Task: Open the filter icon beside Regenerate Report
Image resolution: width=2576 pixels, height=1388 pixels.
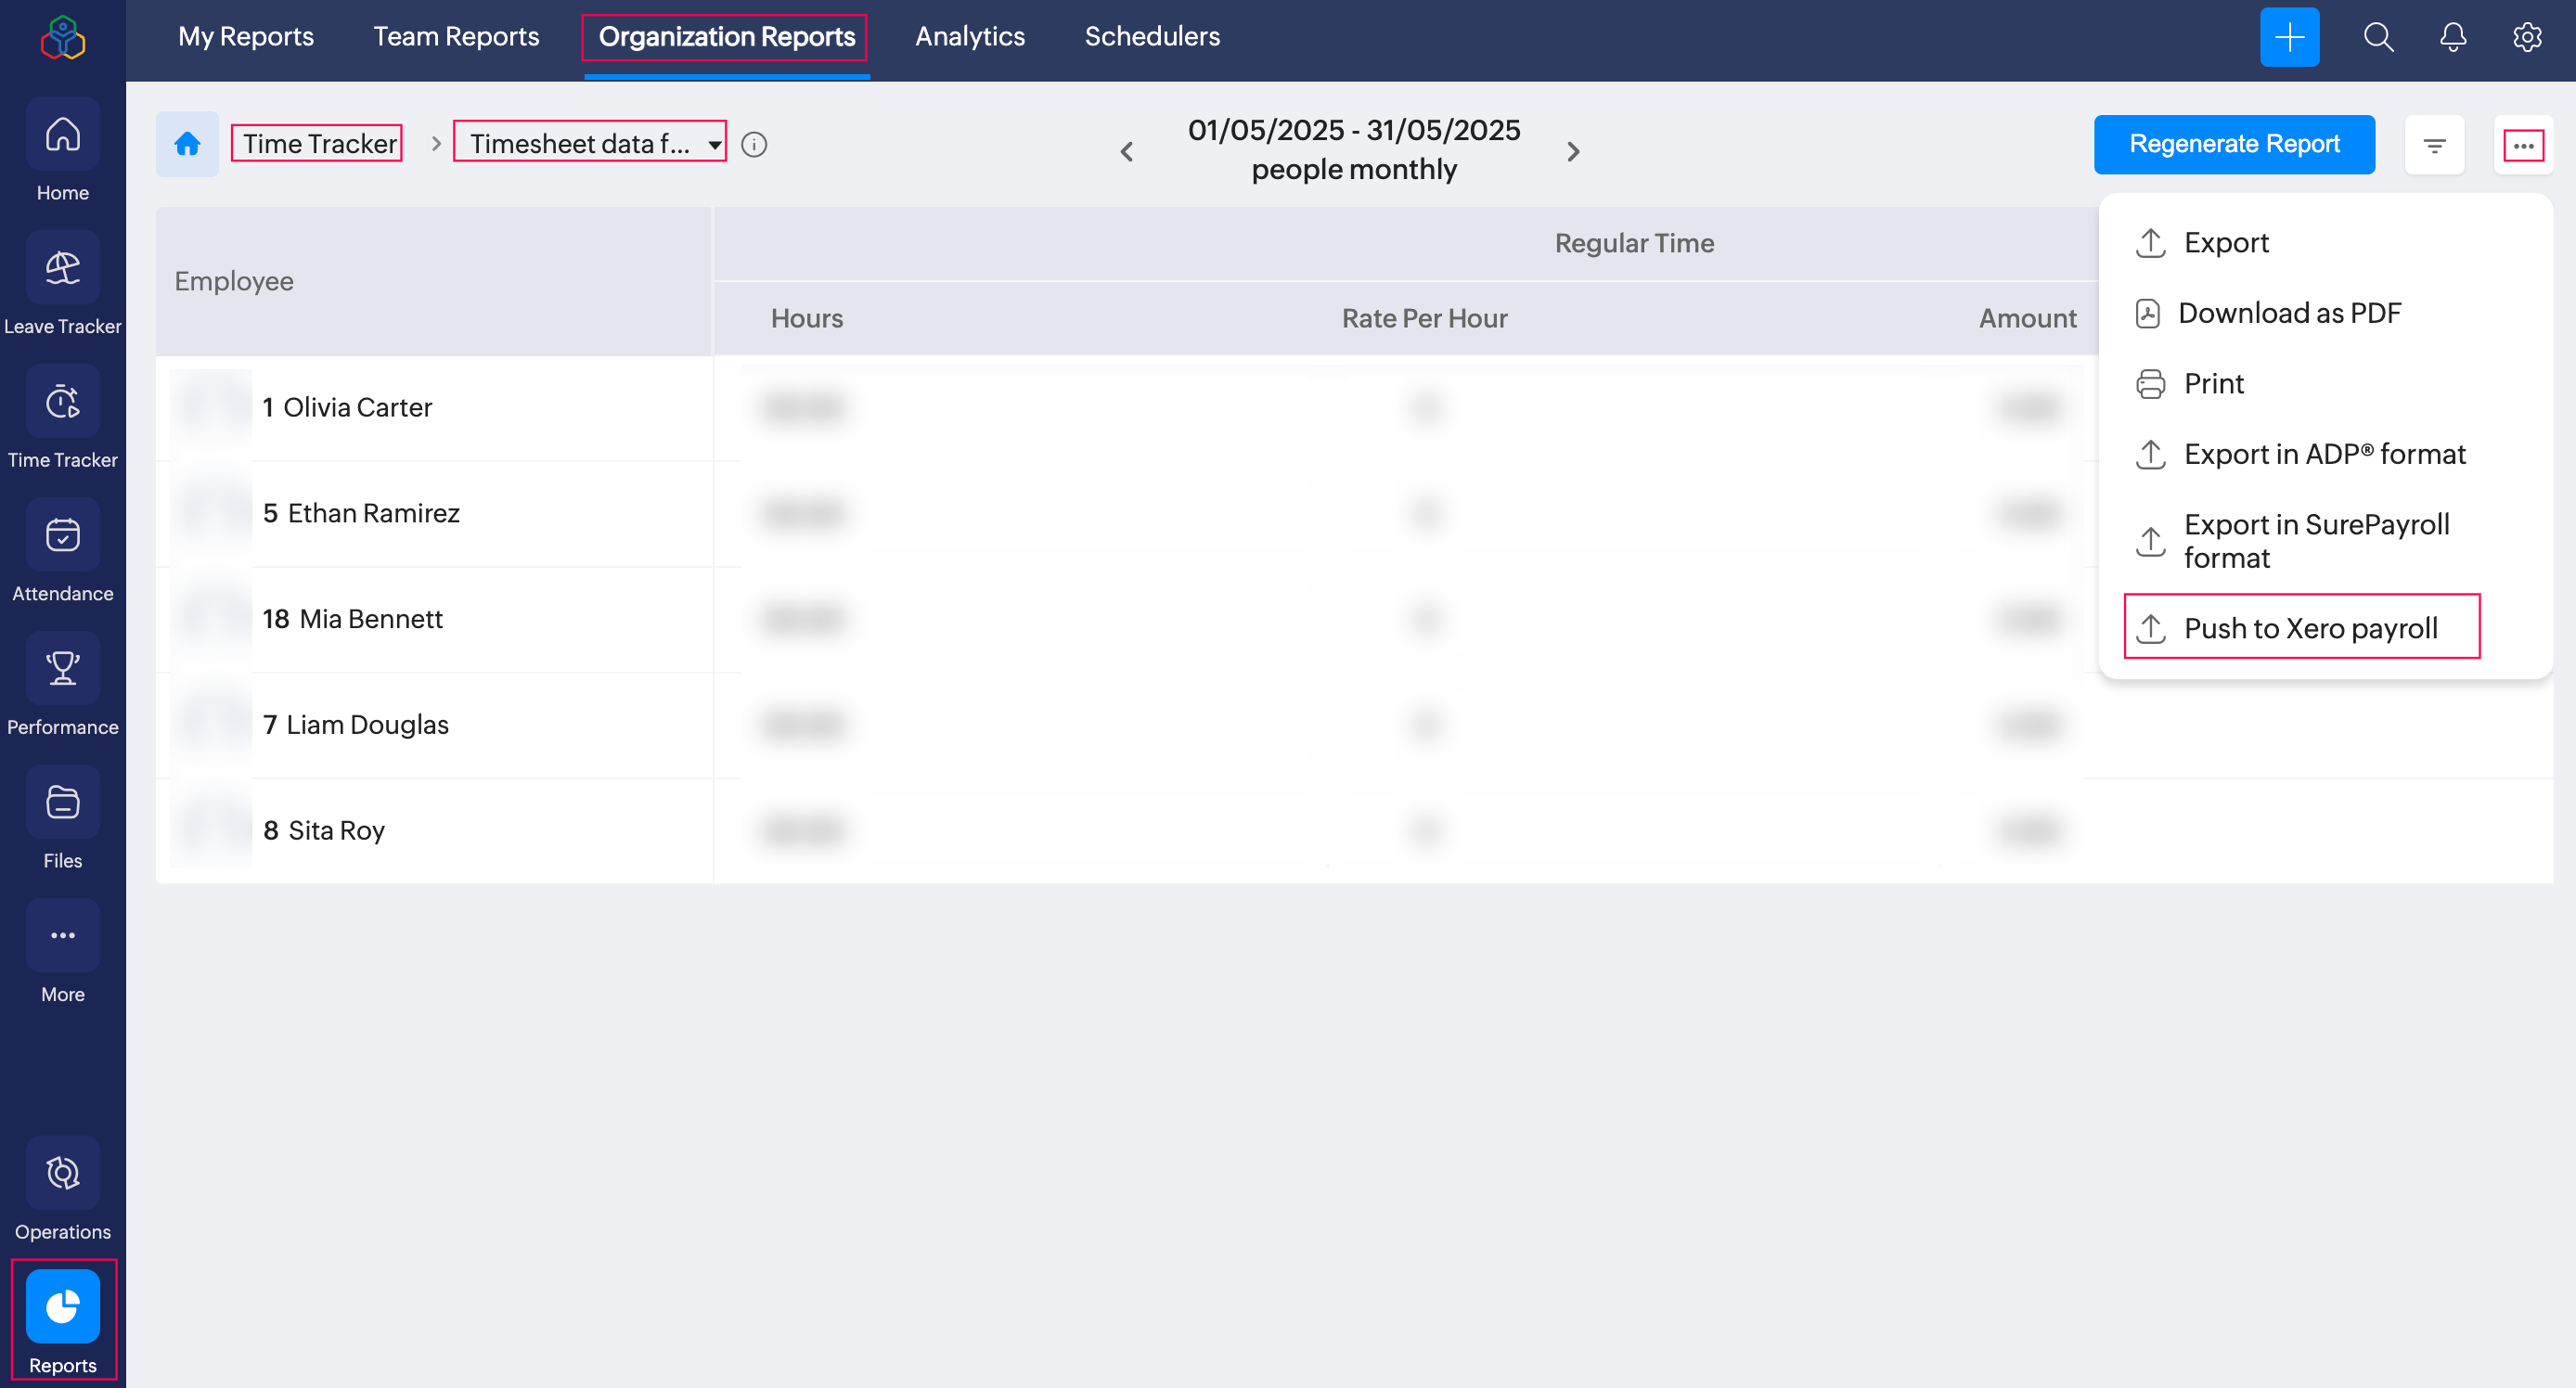Action: tap(2434, 146)
